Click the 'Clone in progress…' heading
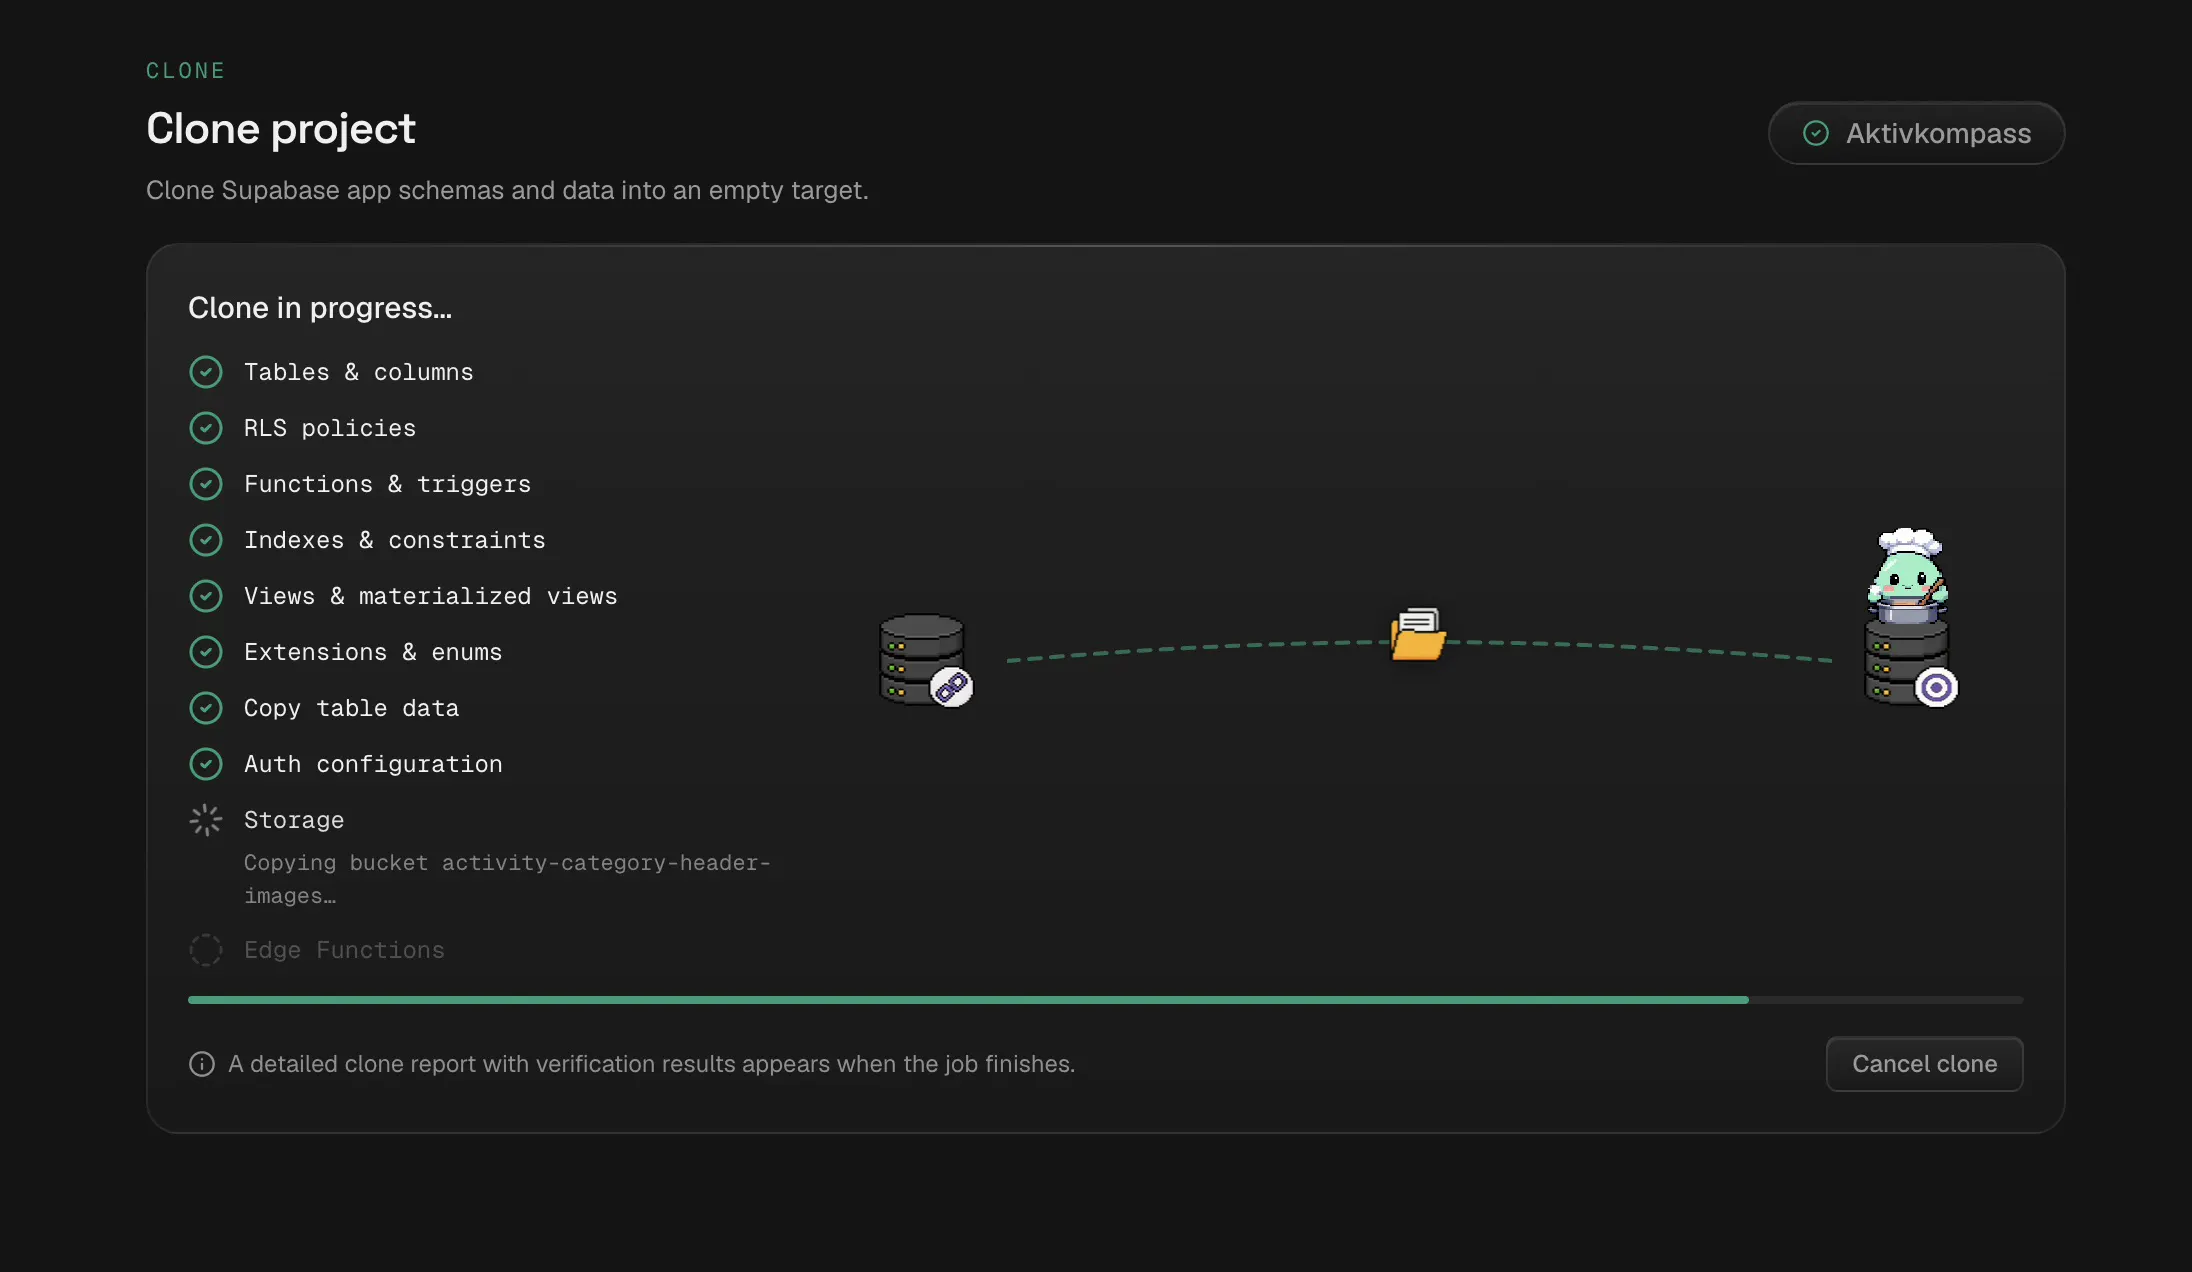 (x=320, y=308)
